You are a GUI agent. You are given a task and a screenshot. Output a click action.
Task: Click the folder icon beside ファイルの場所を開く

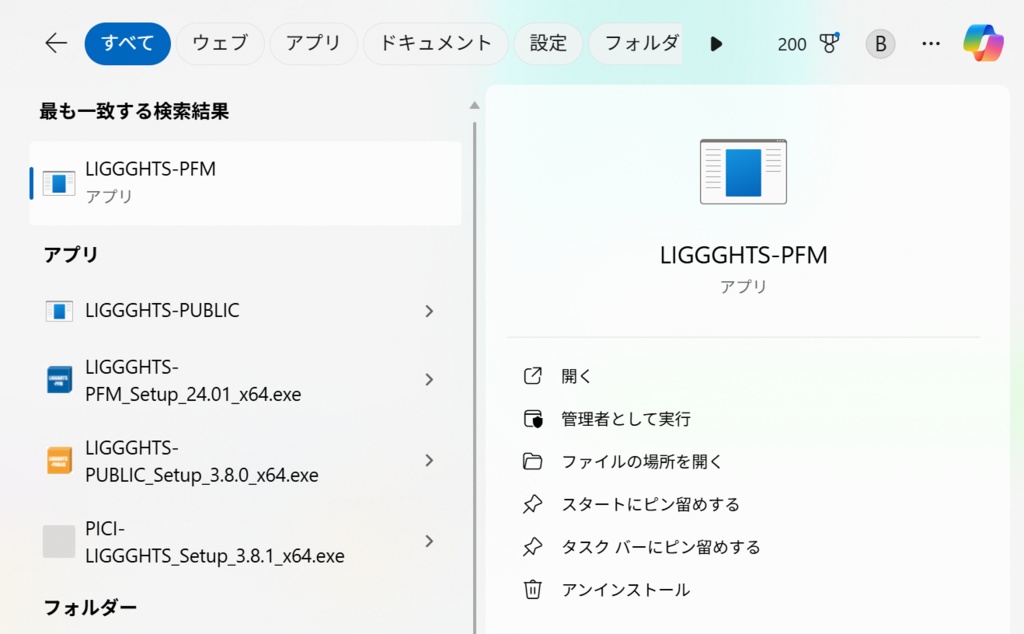tap(534, 461)
